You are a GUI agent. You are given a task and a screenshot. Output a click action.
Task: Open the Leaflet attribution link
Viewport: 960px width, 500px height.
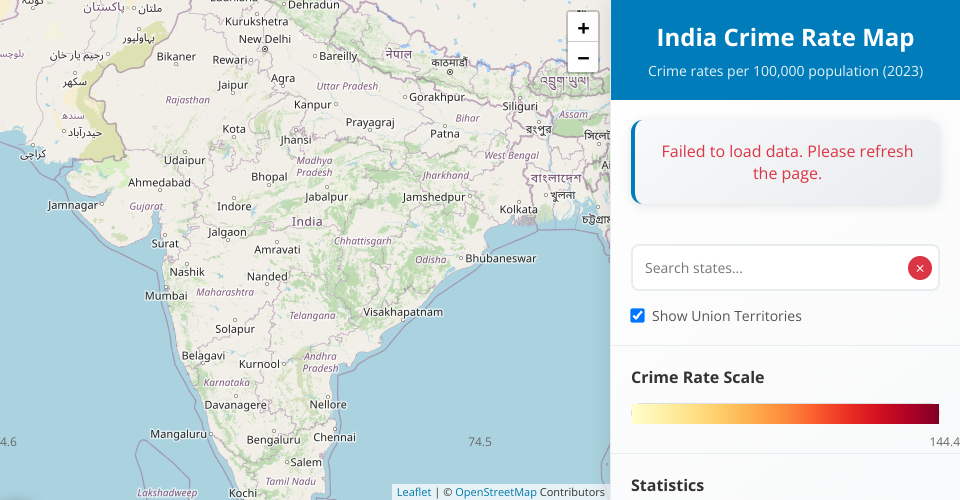pos(414,492)
